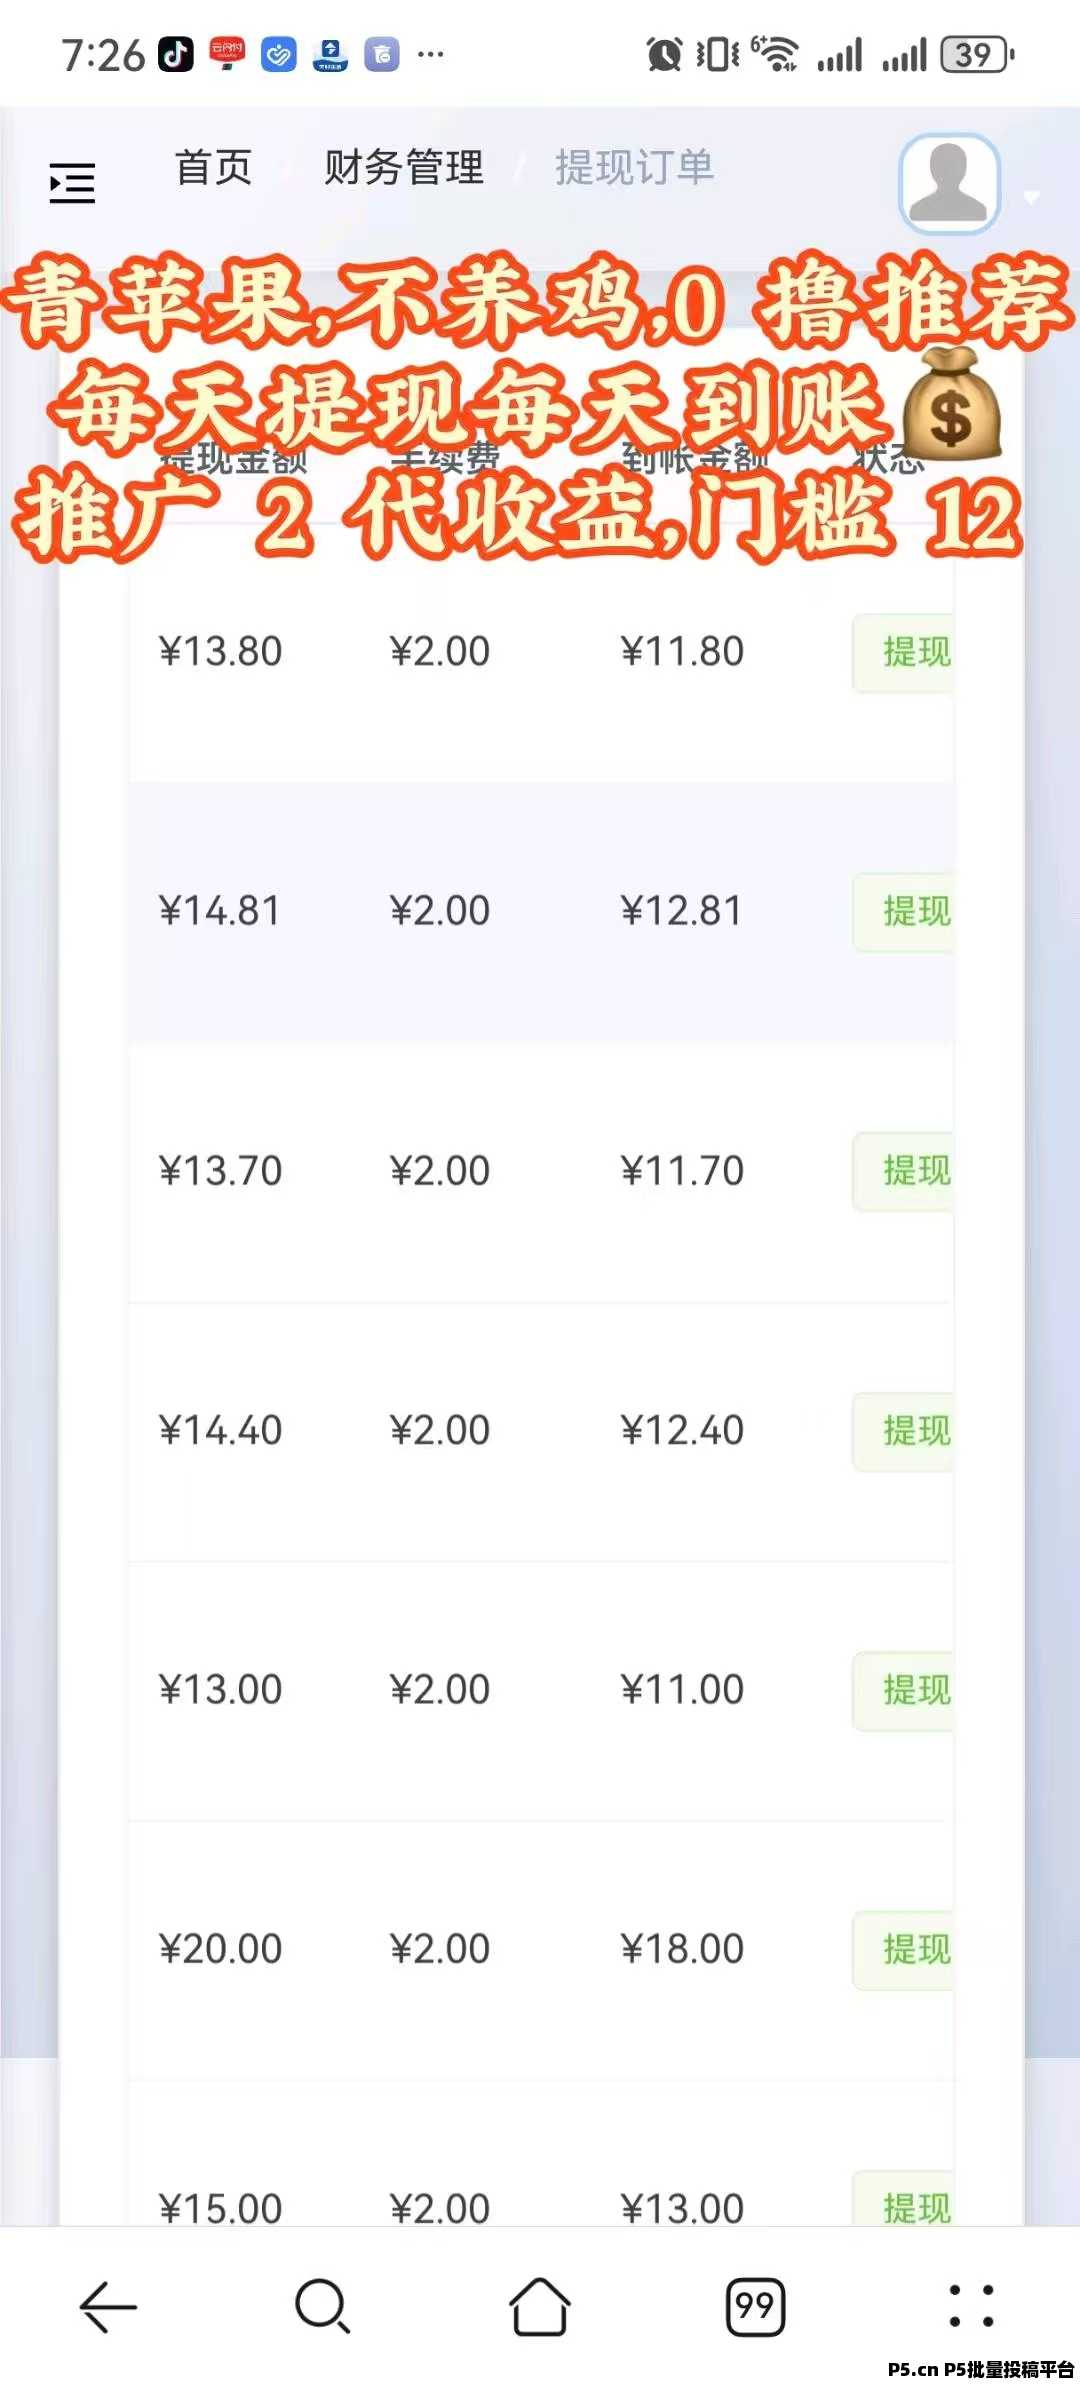Viewport: 1080px width, 2387px height.
Task: Select the ¥11.00 arrival amount cell
Action: pos(682,1690)
